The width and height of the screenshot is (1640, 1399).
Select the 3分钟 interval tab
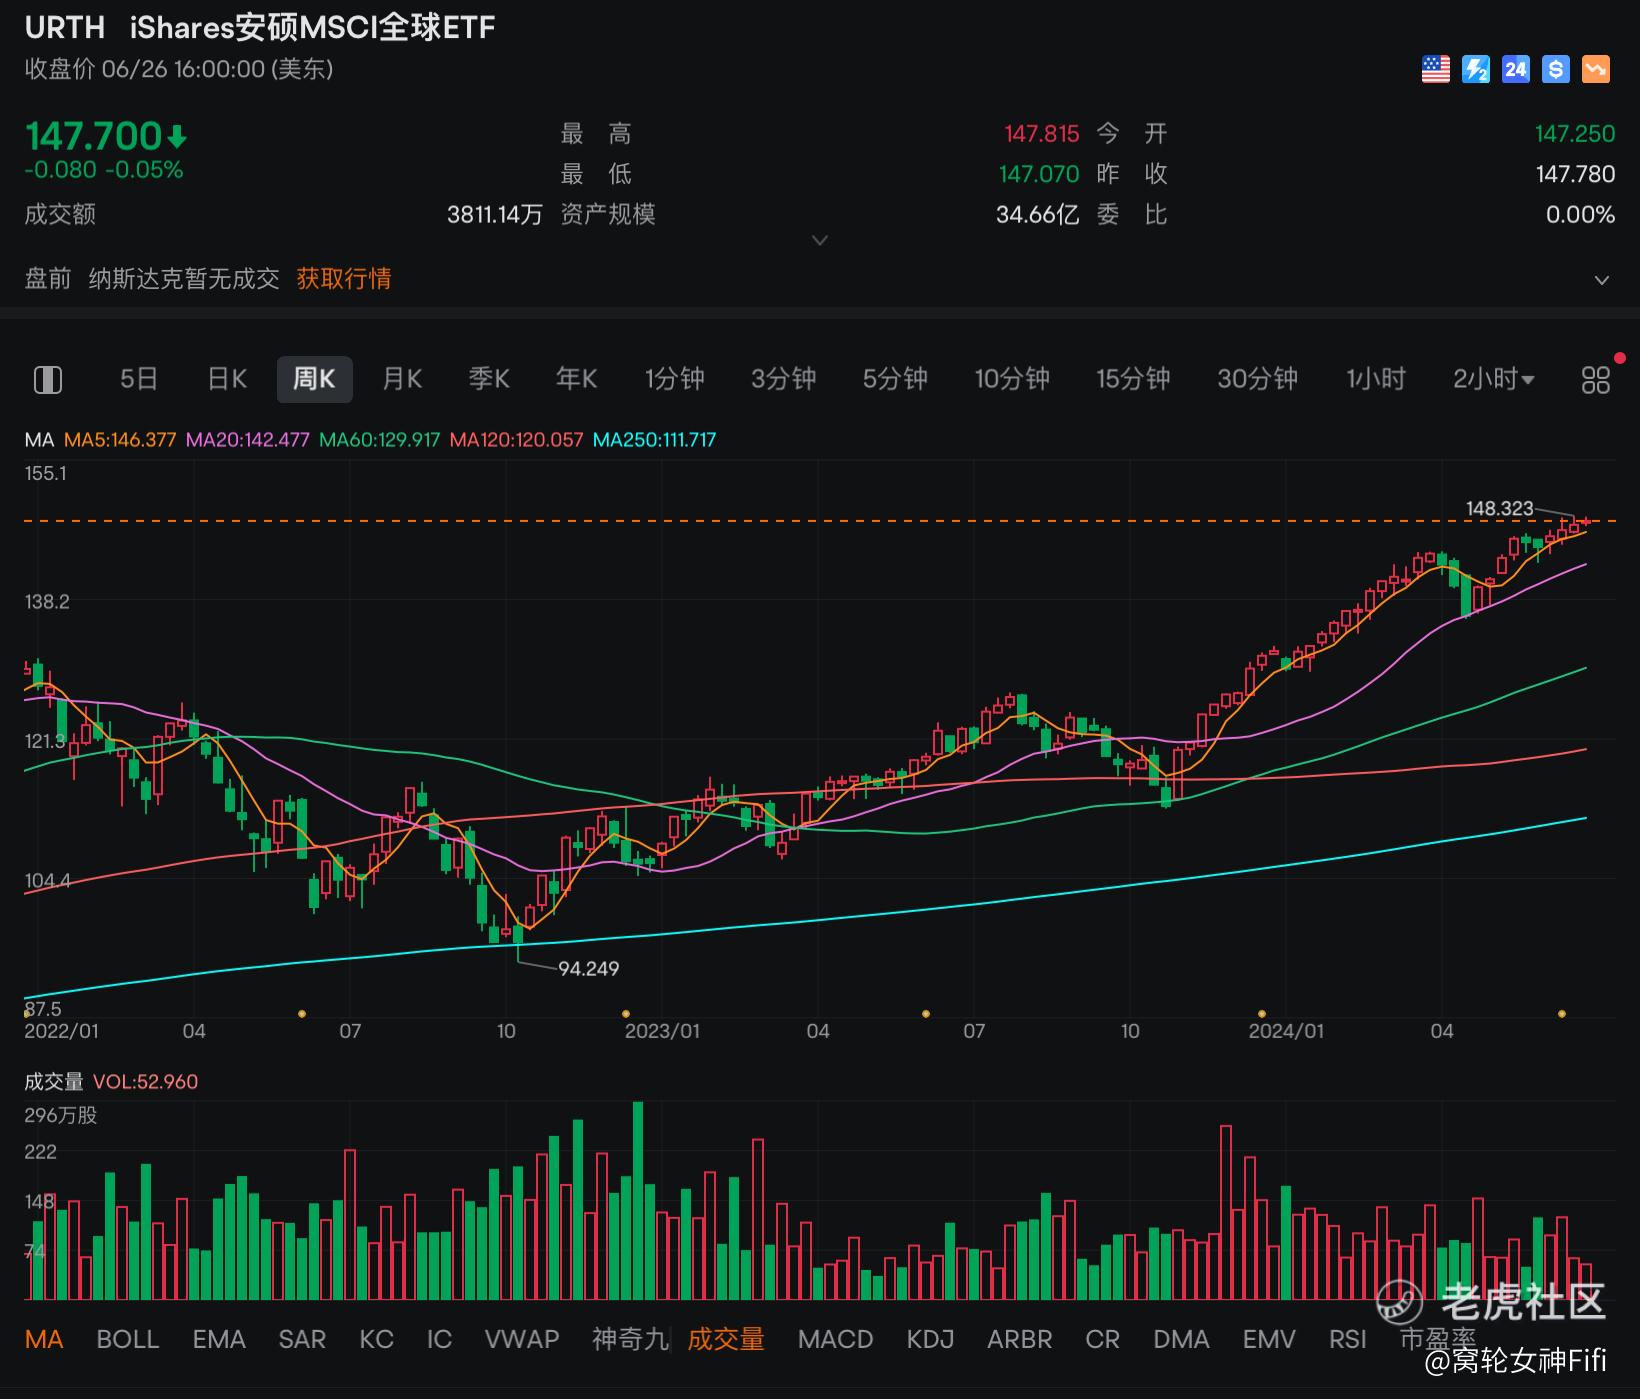click(x=784, y=379)
